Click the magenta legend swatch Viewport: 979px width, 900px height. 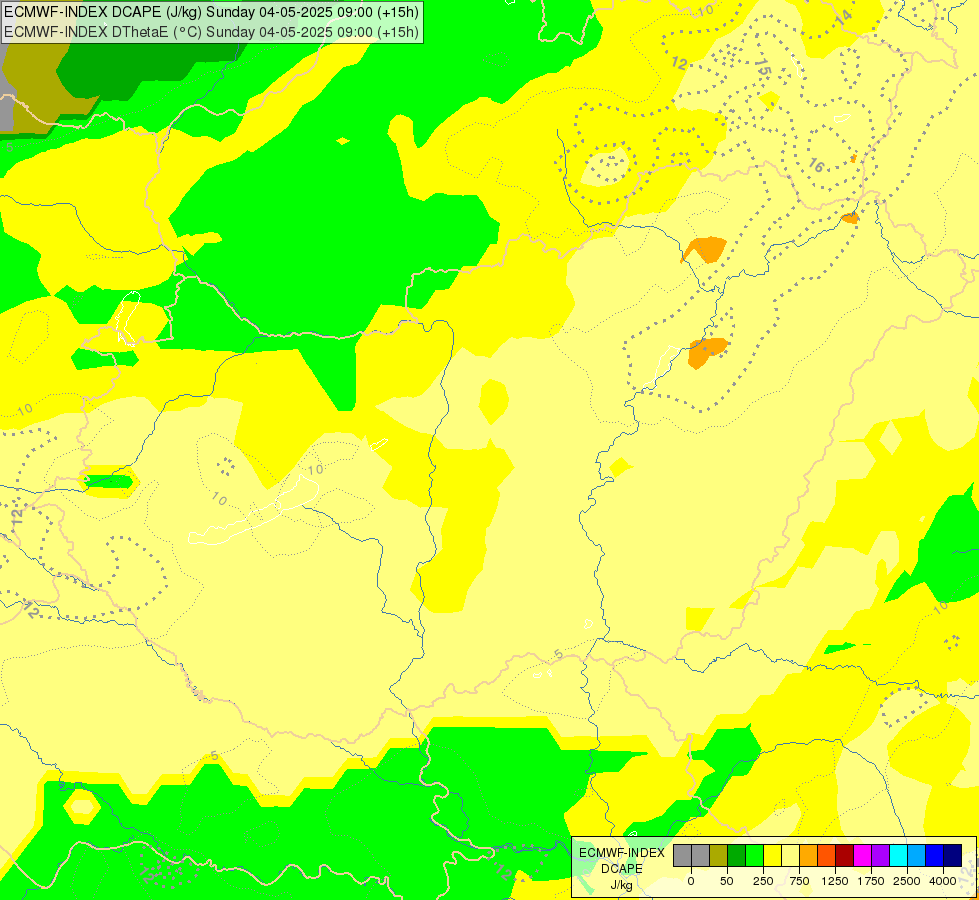tap(862, 856)
